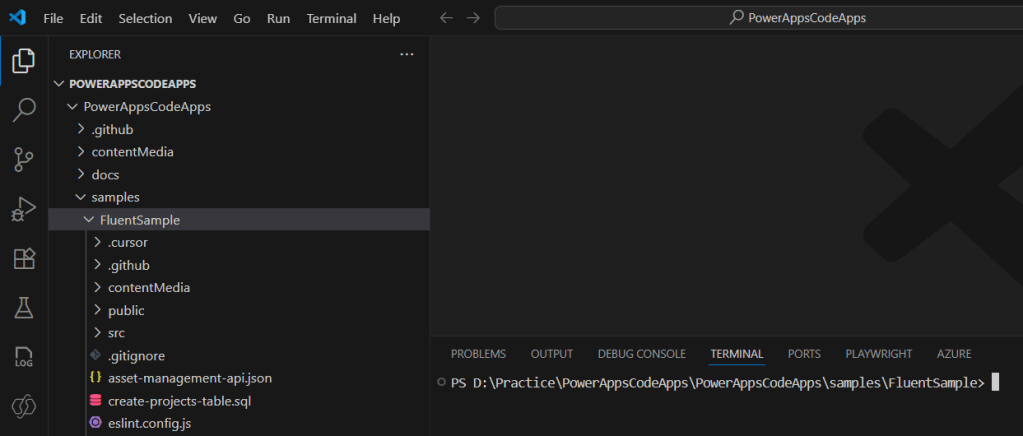The image size is (1023, 436).
Task: Expand the src folder
Action: pyautogui.click(x=116, y=333)
